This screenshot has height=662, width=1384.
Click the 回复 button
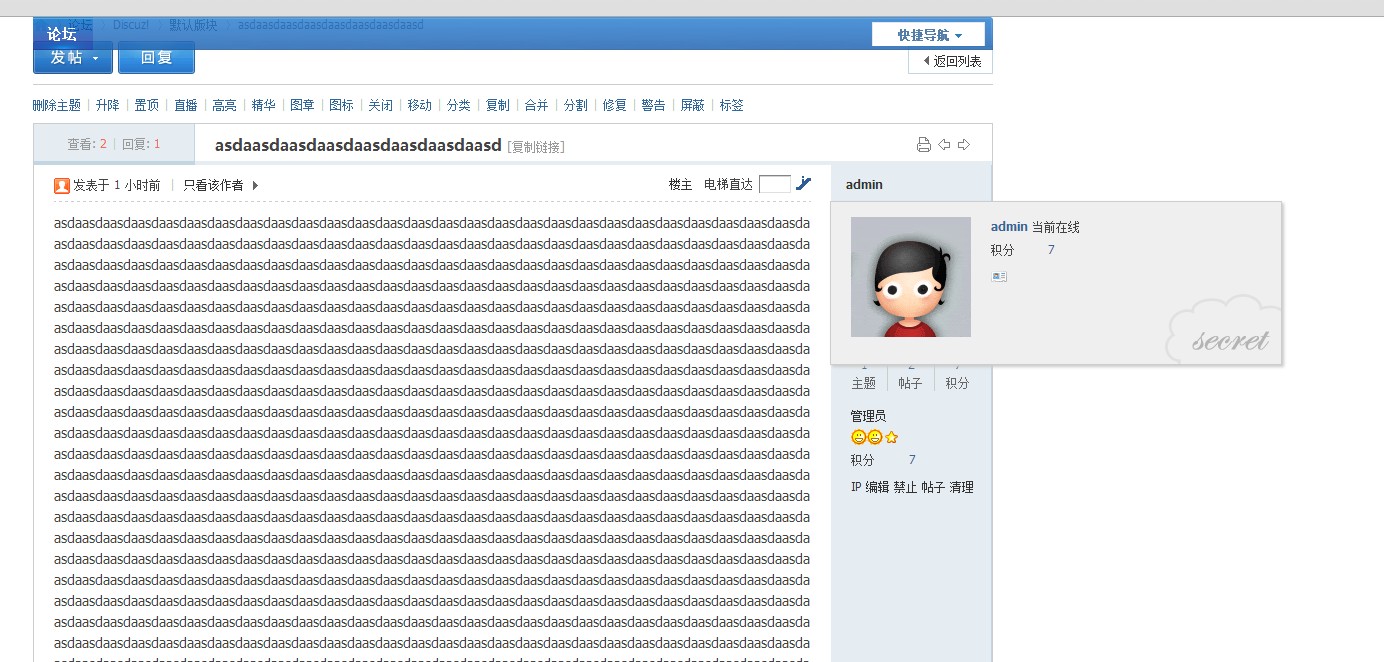156,57
